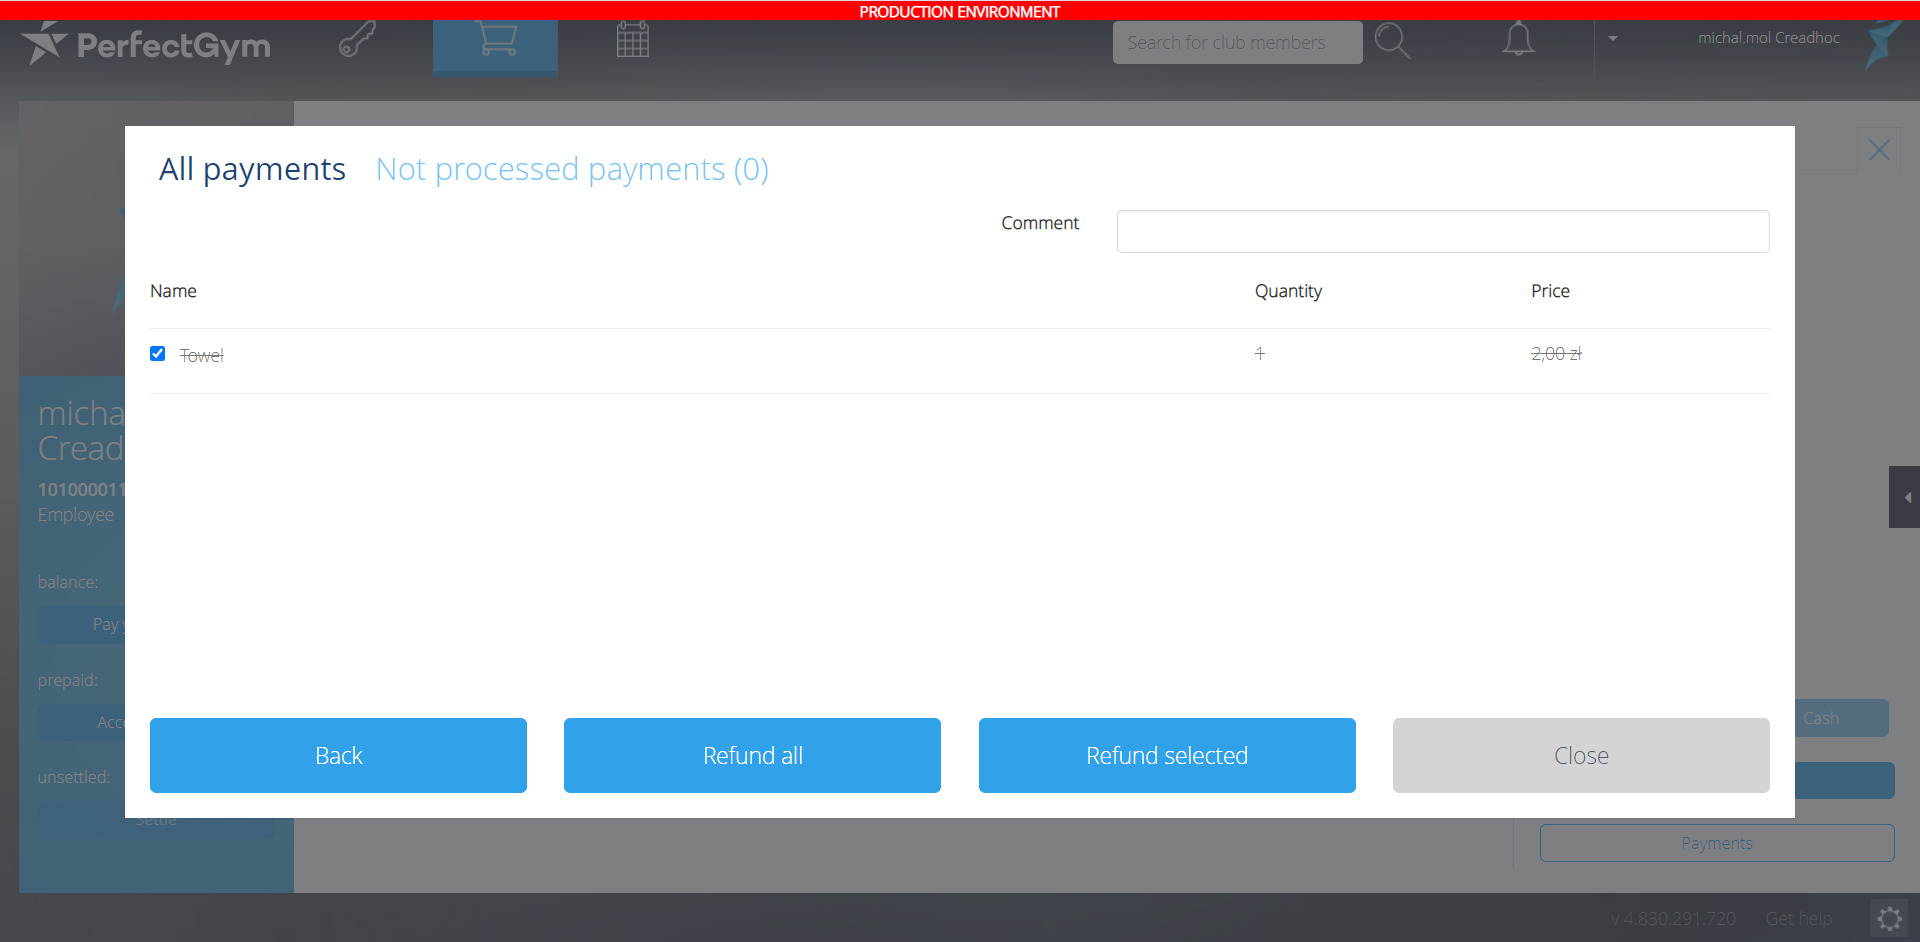
Task: Click the Refund all button
Action: [x=752, y=755]
